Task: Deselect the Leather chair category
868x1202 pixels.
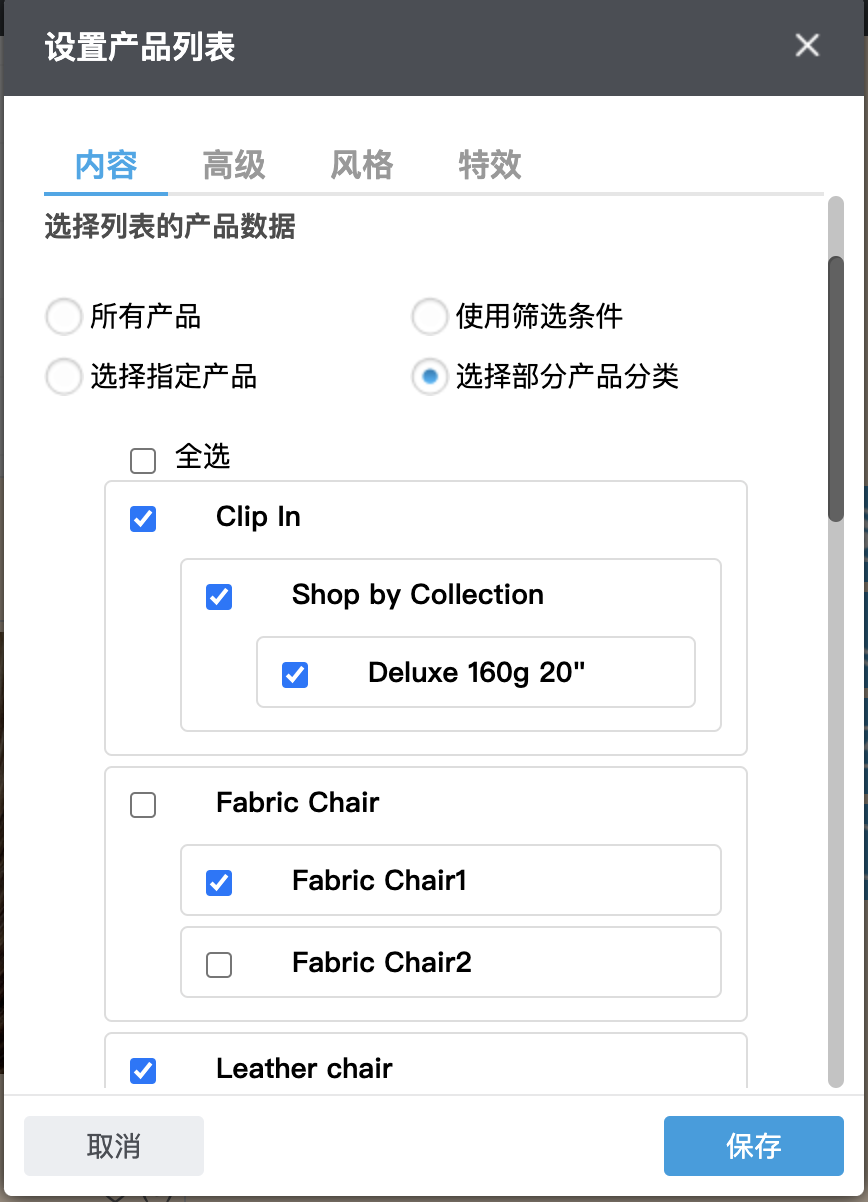Action: 142,1071
